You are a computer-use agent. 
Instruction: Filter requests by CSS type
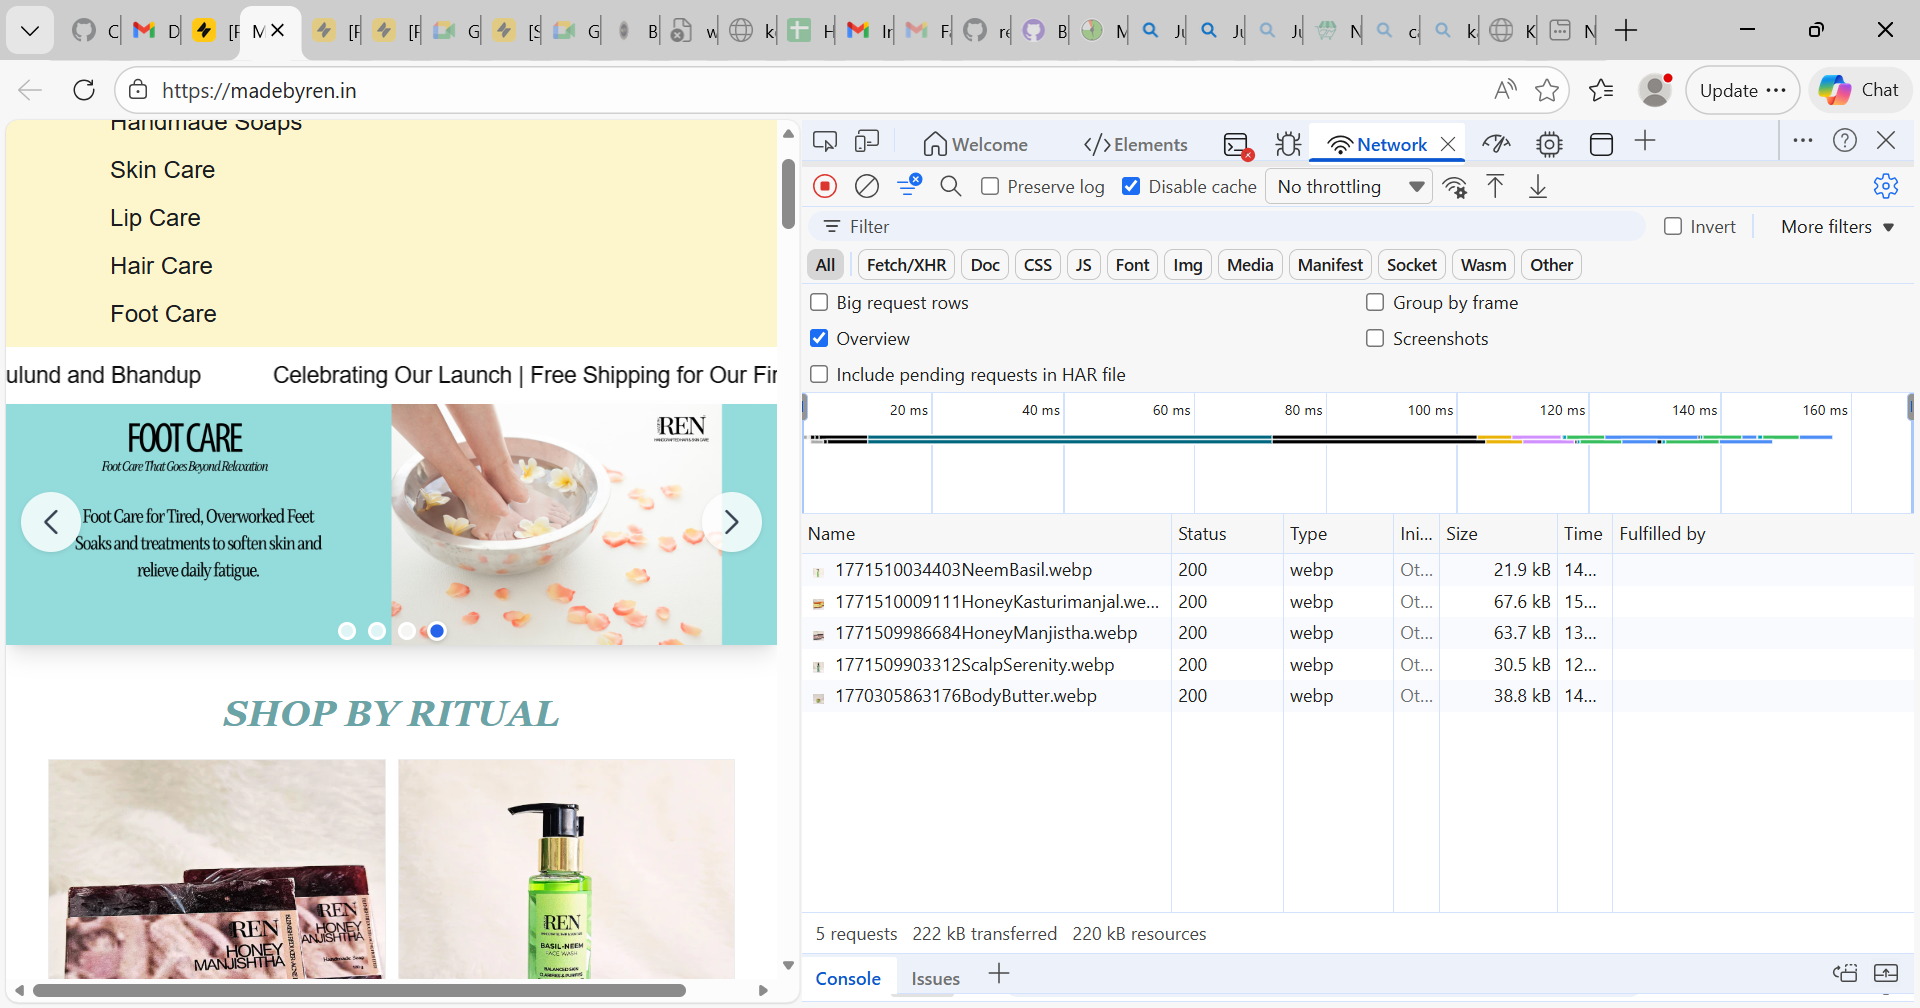[1037, 265]
